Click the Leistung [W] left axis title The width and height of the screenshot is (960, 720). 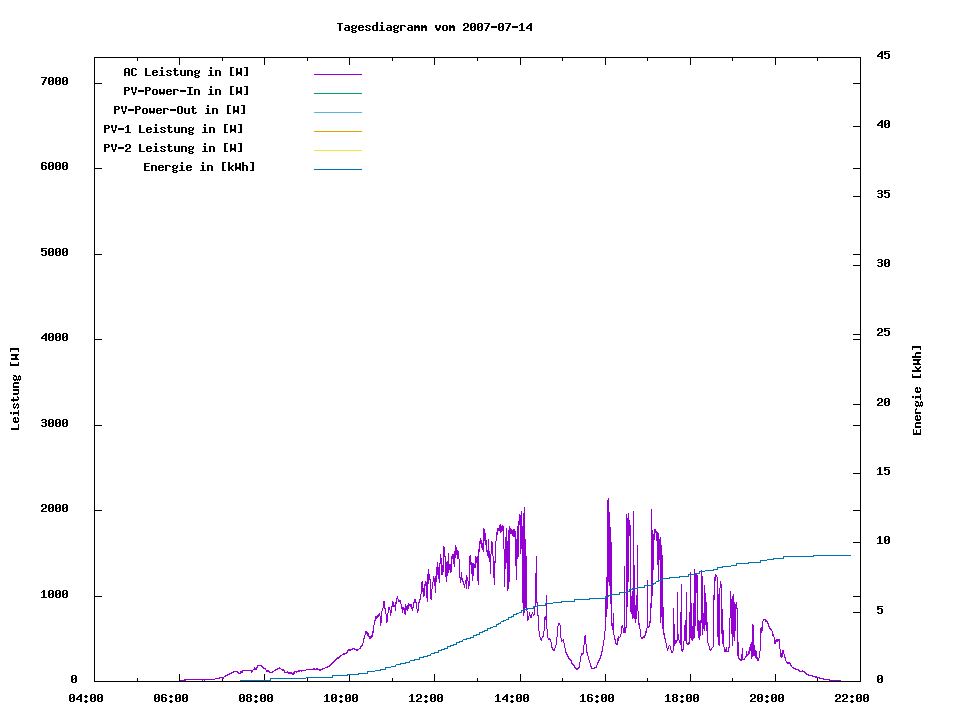click(x=15, y=389)
